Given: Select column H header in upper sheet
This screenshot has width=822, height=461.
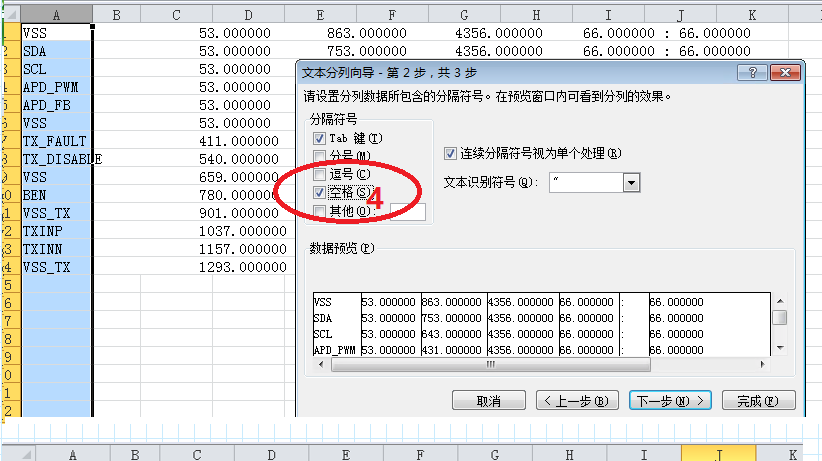Looking at the screenshot, I should coord(536,15).
